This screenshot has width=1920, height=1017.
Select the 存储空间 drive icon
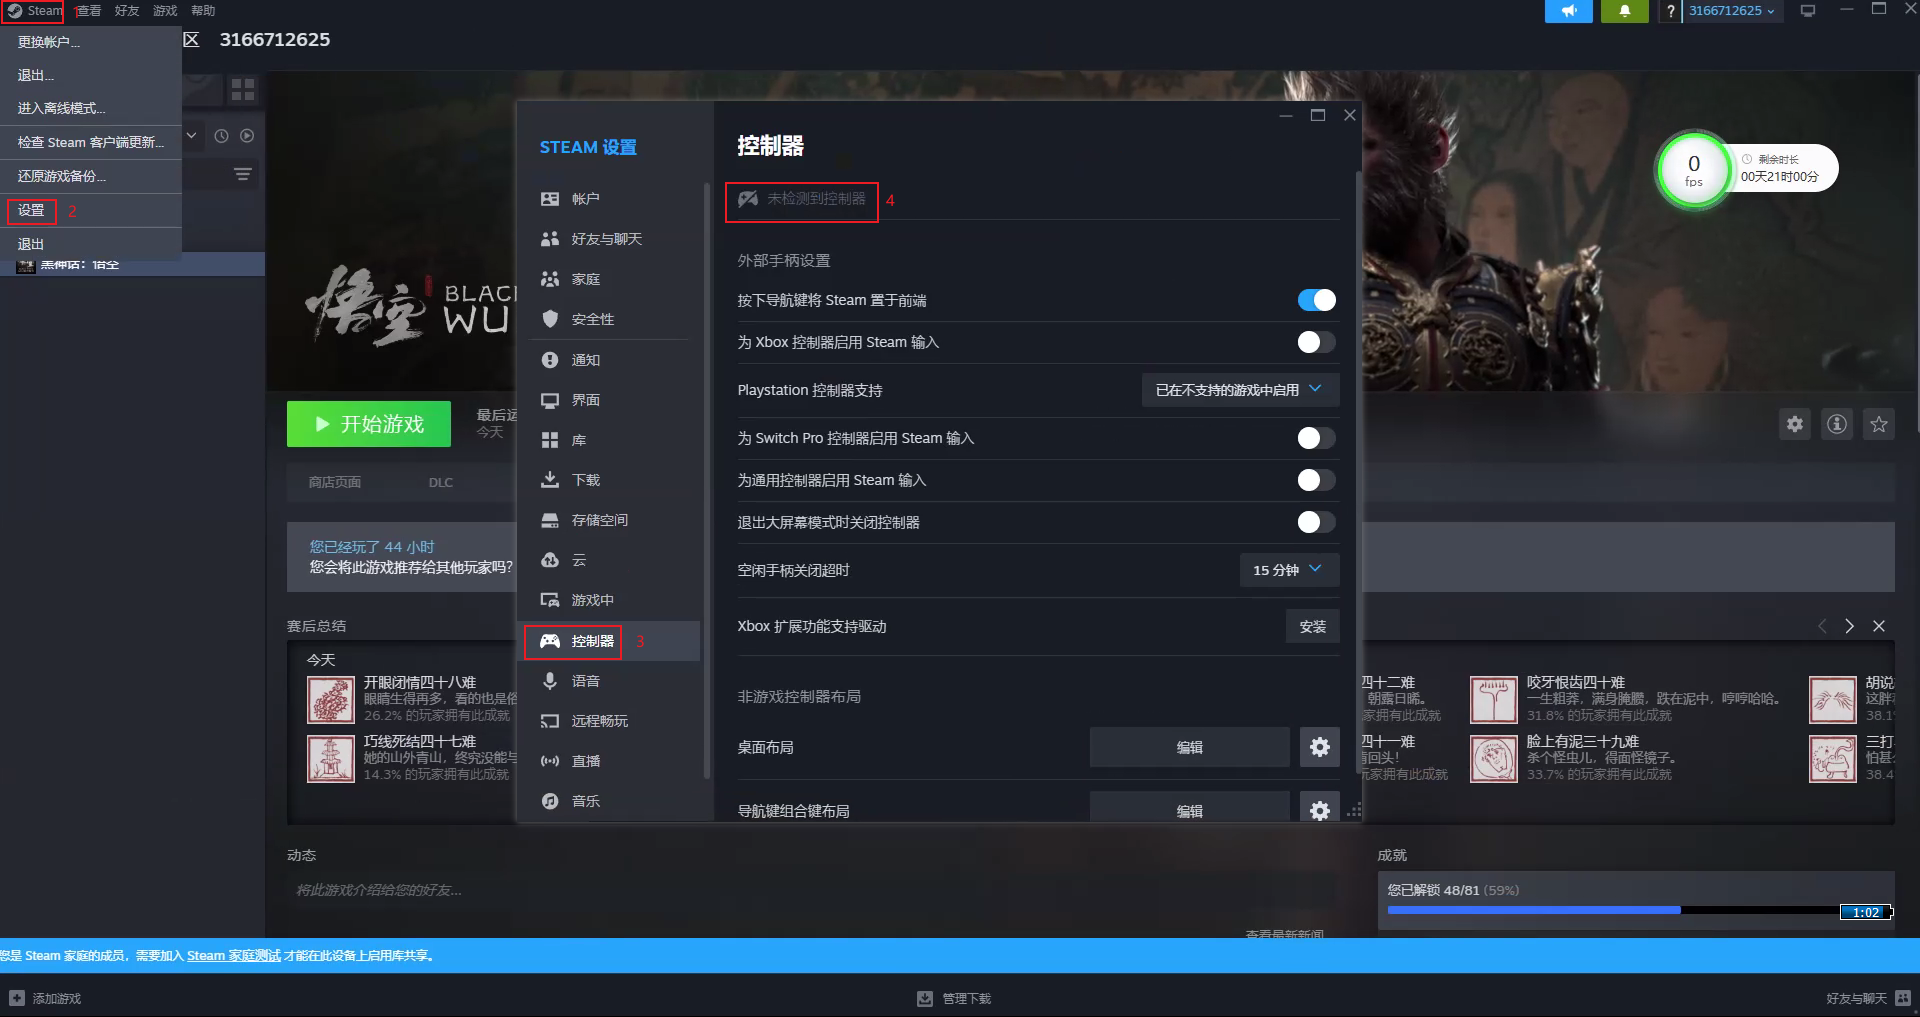pyautogui.click(x=550, y=520)
